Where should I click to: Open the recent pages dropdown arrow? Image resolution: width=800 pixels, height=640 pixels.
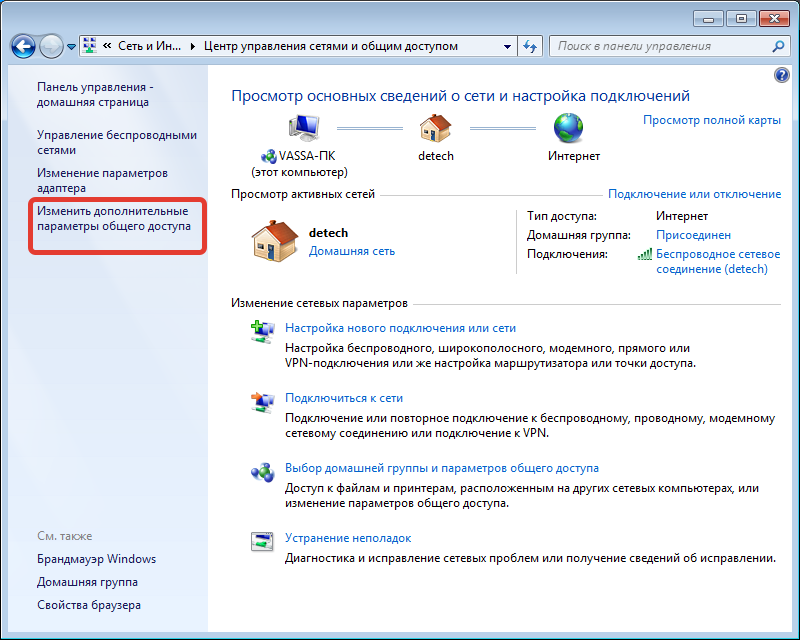pyautogui.click(x=71, y=47)
